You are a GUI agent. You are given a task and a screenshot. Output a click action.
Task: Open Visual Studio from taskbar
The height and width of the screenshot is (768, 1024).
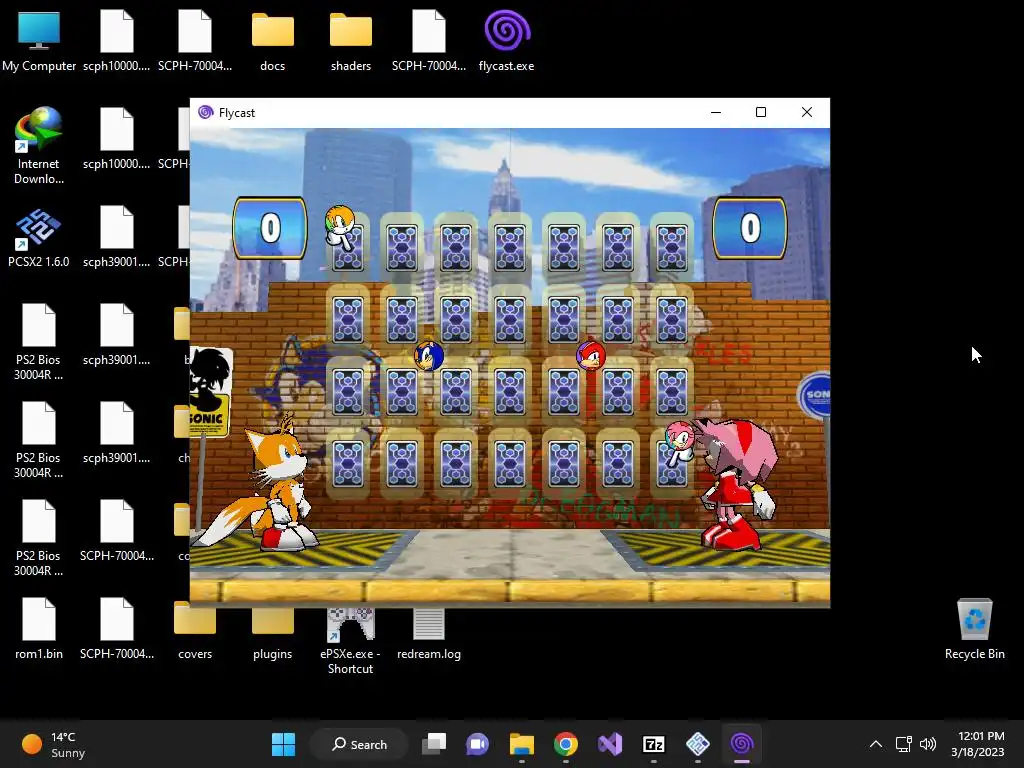(x=610, y=744)
